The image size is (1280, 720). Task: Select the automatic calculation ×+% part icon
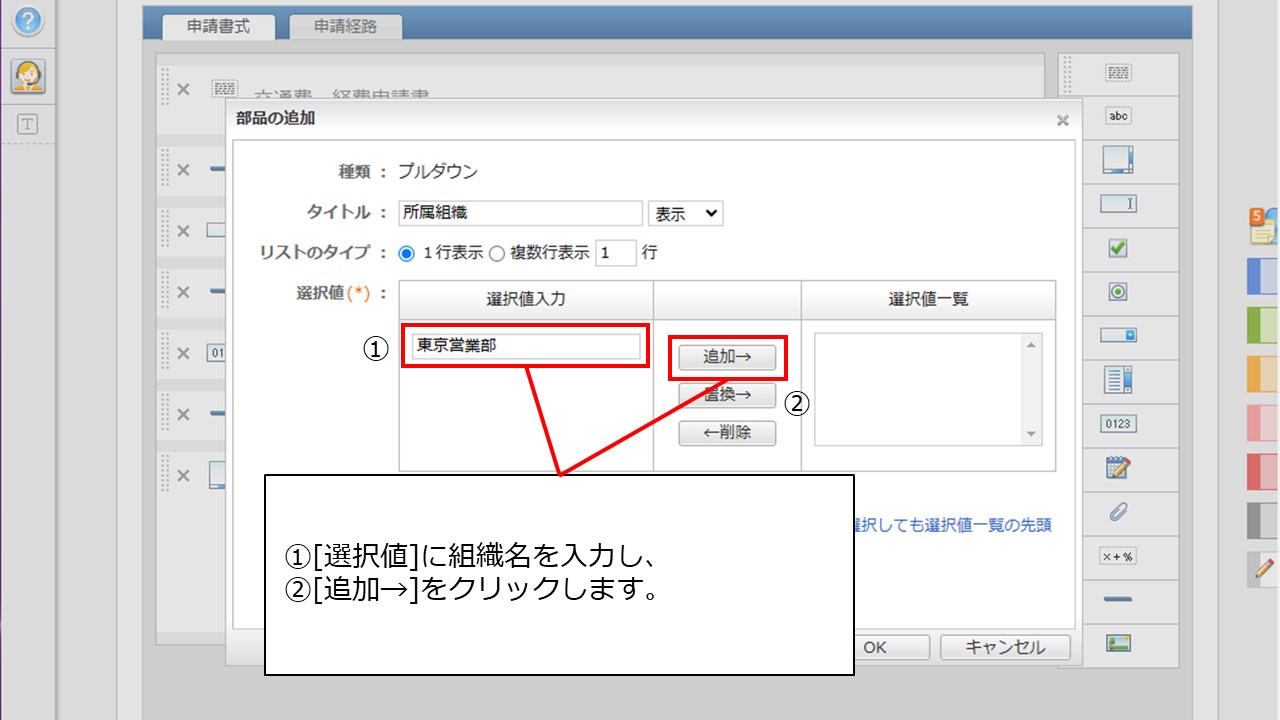[x=1118, y=556]
